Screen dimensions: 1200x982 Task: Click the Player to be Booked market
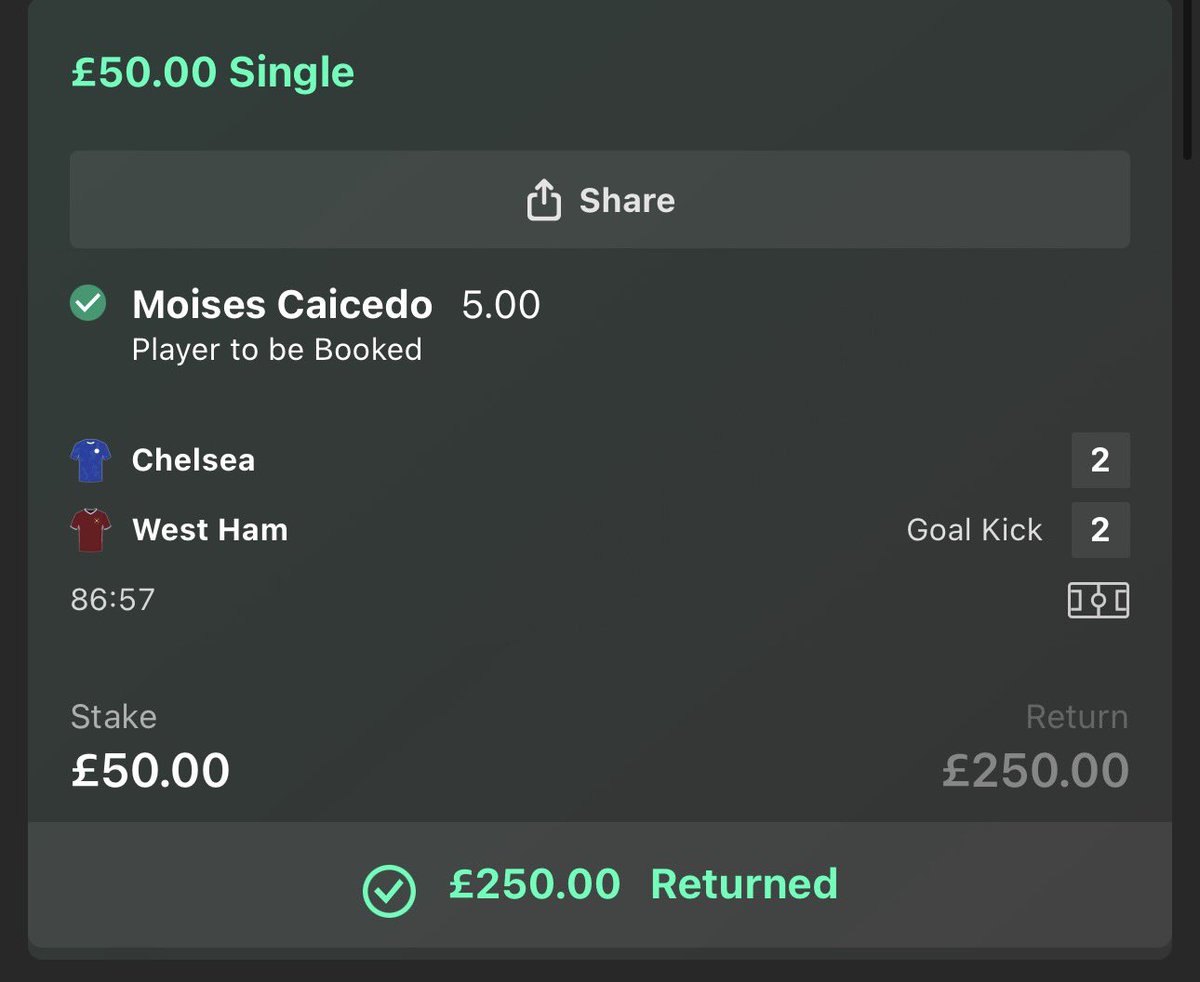277,350
